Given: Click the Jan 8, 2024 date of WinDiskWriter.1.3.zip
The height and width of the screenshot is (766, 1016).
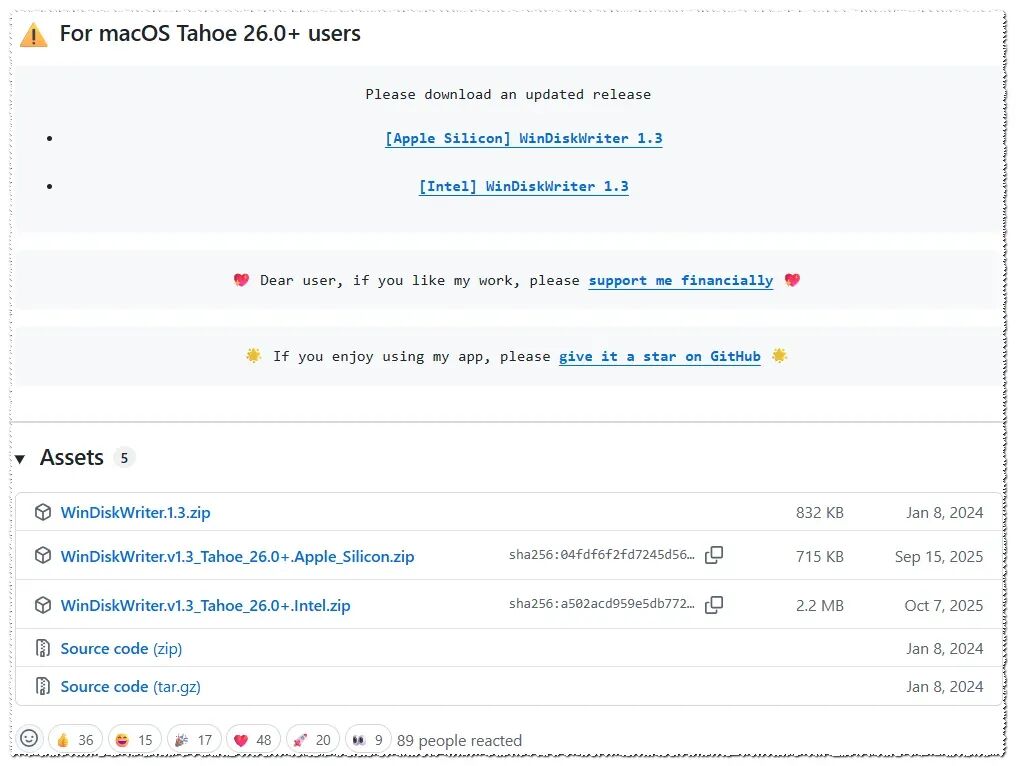Looking at the screenshot, I should pyautogui.click(x=945, y=513).
